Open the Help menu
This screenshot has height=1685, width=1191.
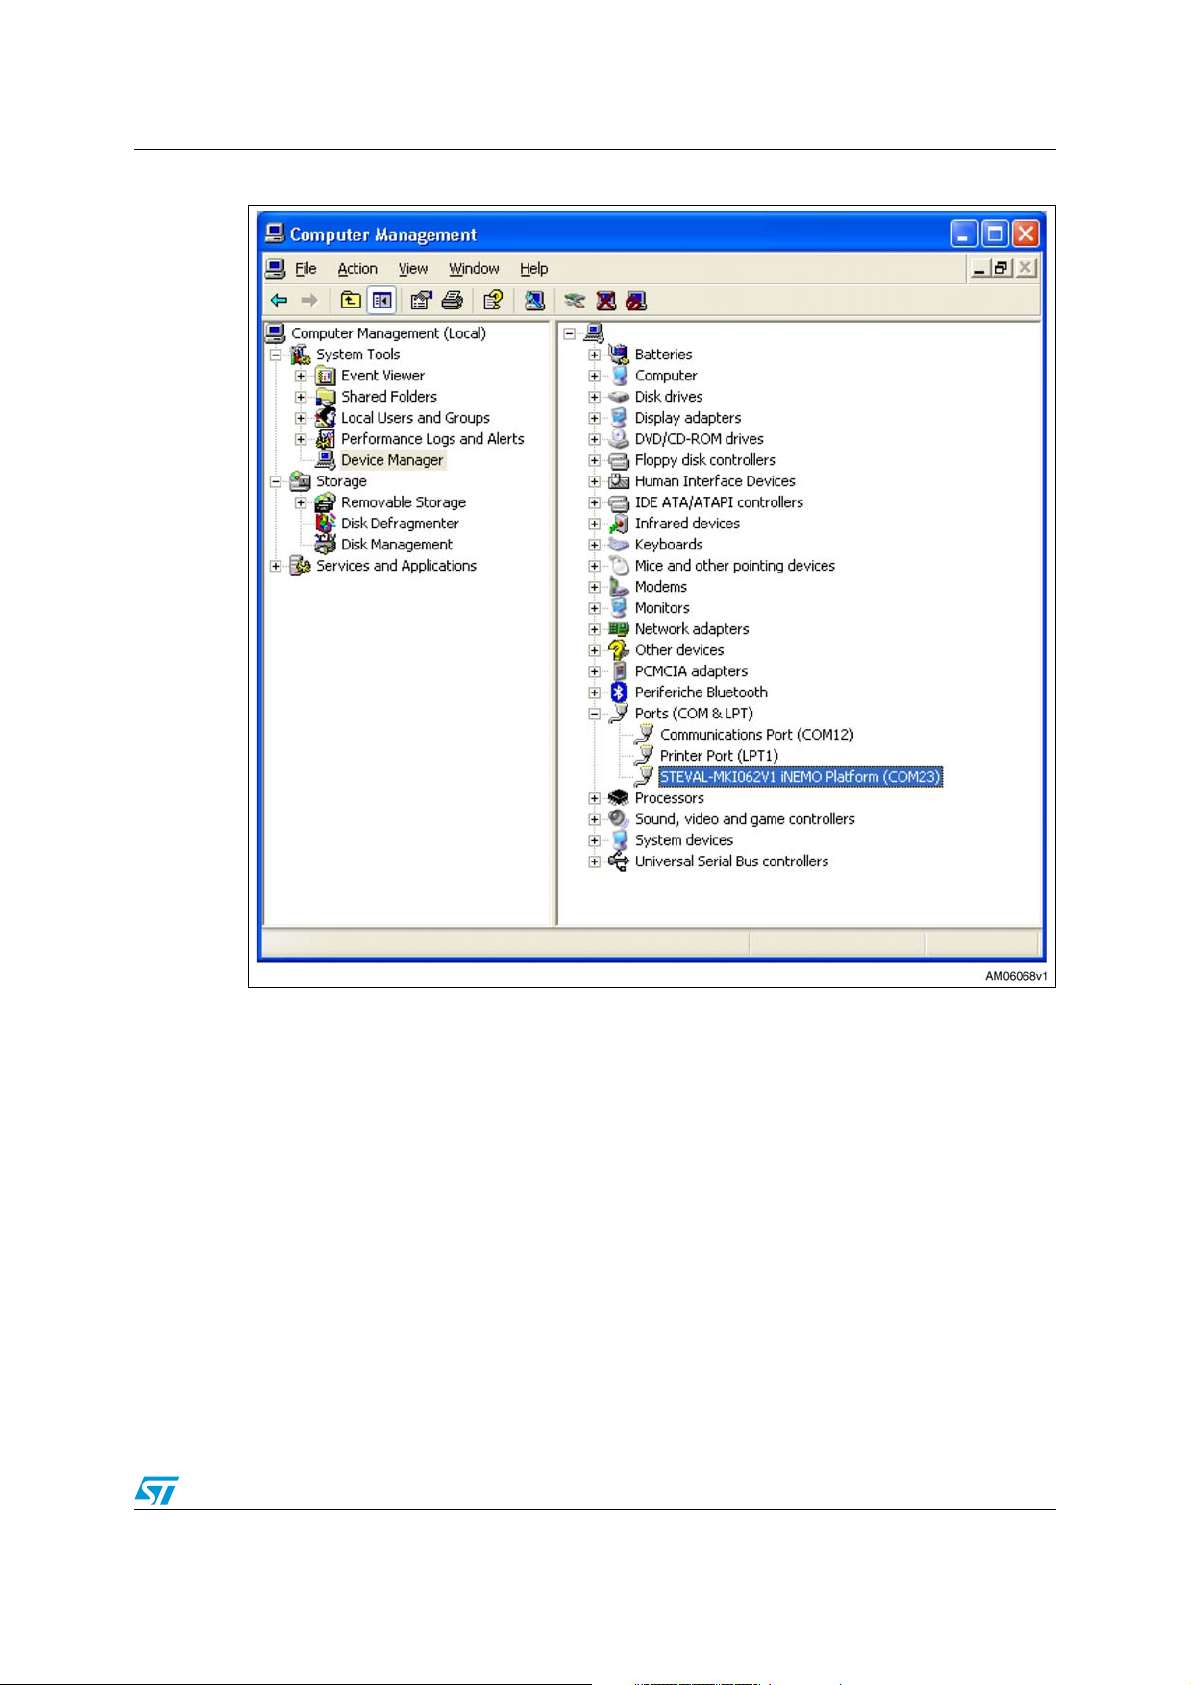pyautogui.click(x=534, y=269)
